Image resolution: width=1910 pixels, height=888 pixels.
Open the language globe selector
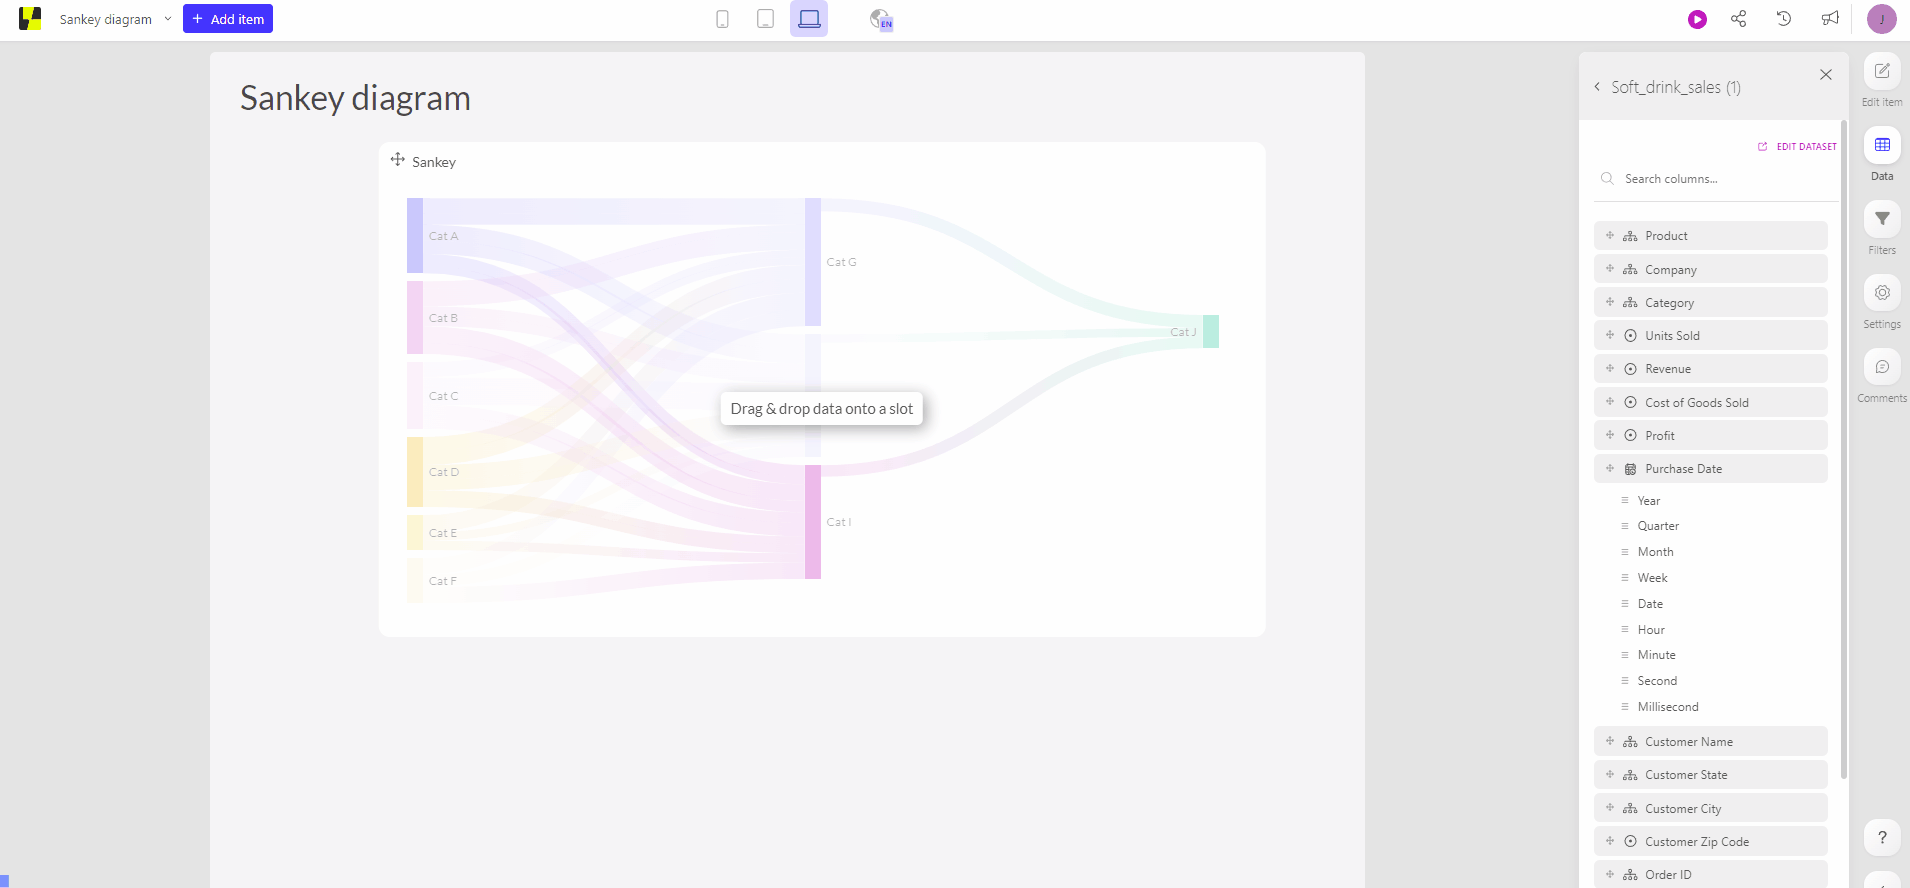[x=880, y=19]
